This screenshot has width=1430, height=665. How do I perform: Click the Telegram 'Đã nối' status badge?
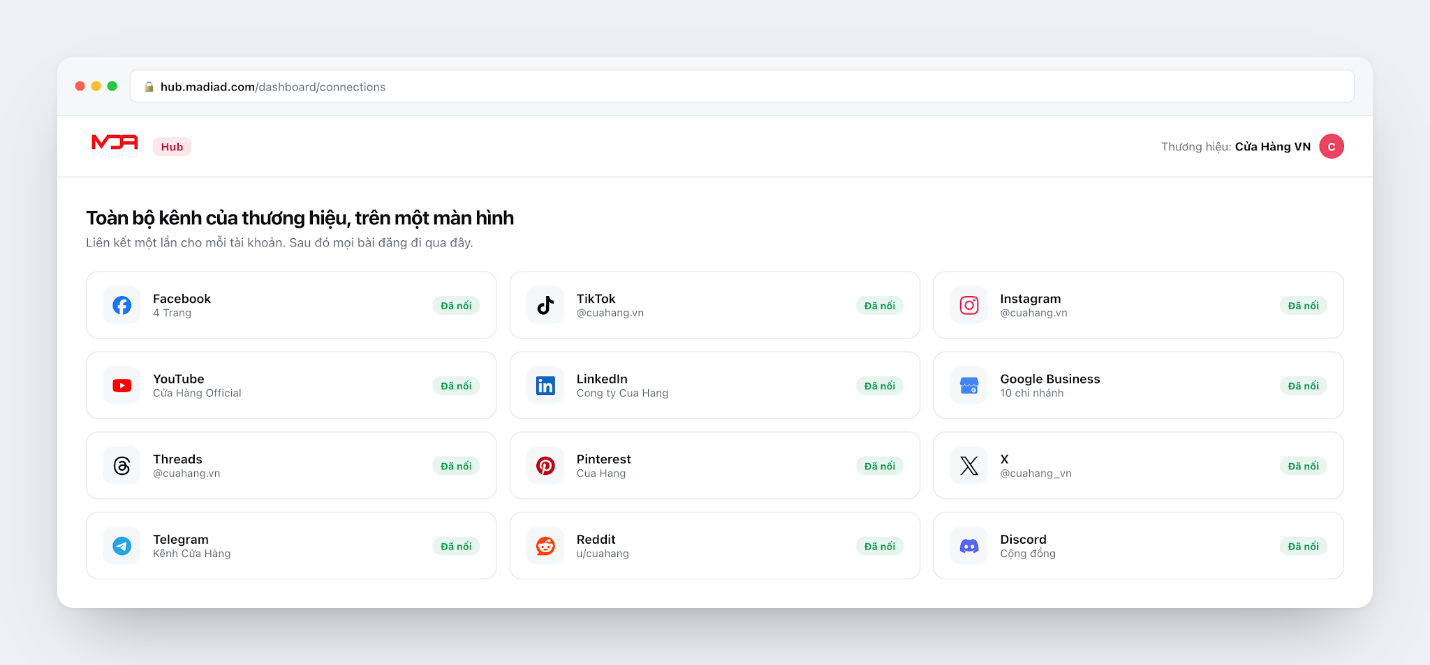pos(456,546)
